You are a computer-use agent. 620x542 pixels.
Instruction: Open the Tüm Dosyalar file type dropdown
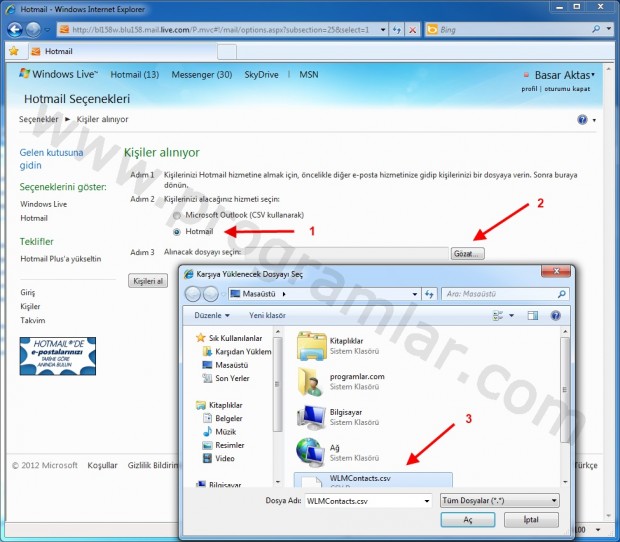(499, 500)
